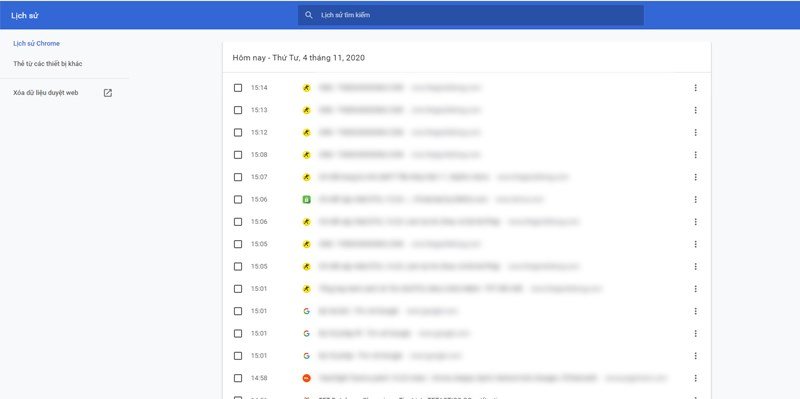Click the favicon of the 15:13 entry
Screen dimensions: 800x399
(306, 110)
